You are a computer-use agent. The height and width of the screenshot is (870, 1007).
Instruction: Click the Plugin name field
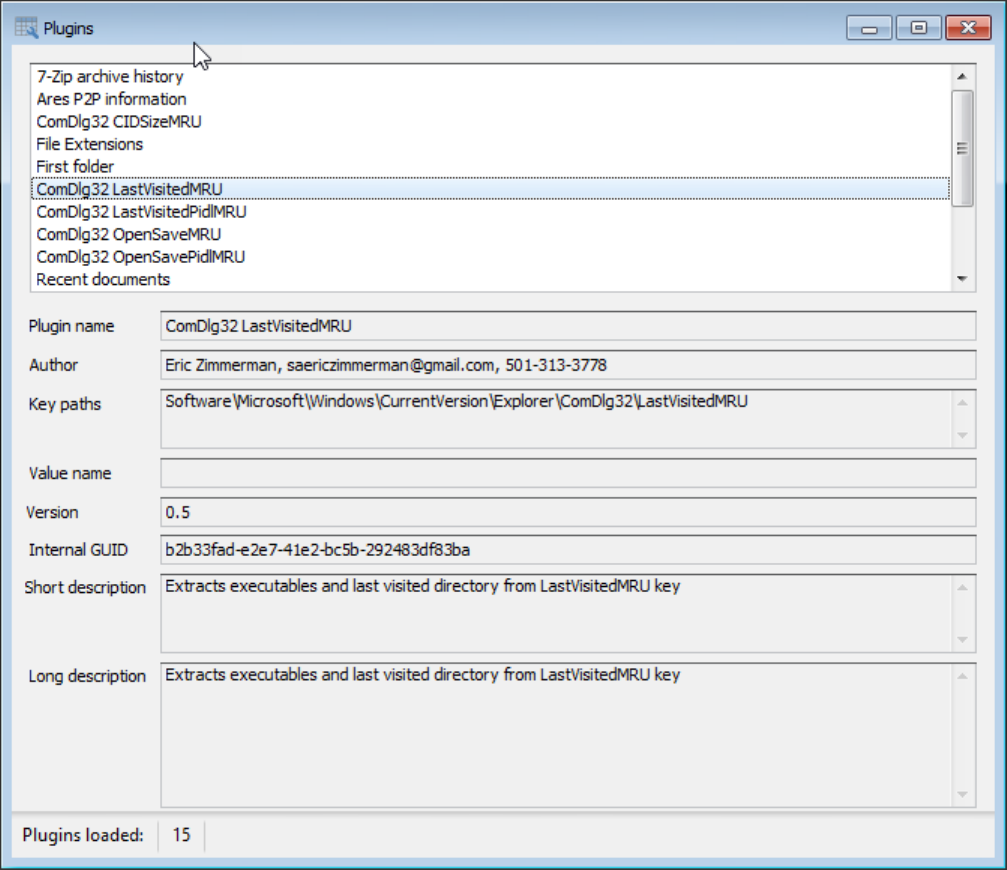click(x=568, y=326)
